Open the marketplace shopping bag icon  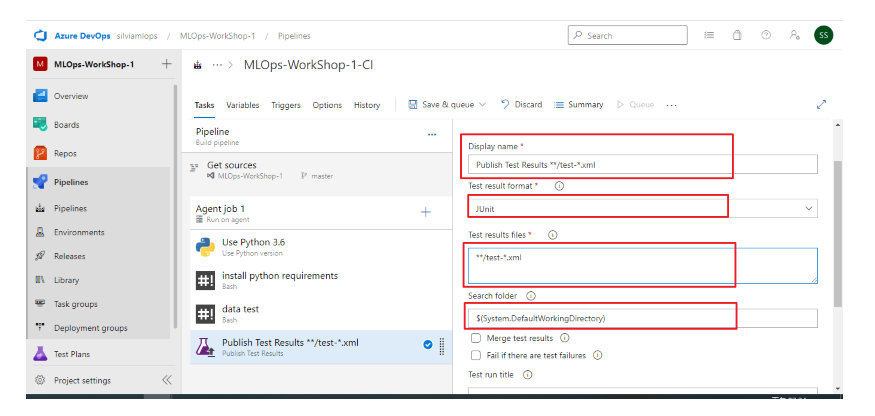pos(737,35)
